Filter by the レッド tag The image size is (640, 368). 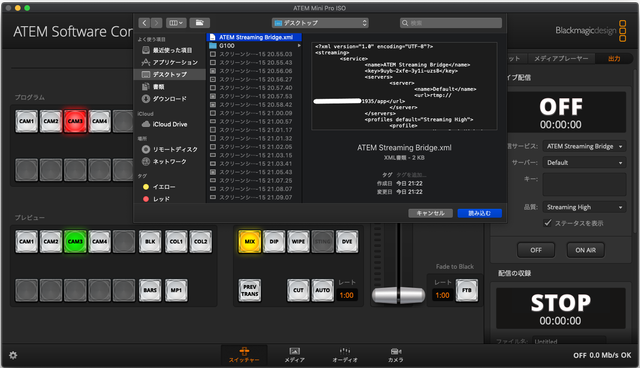[x=169, y=199]
